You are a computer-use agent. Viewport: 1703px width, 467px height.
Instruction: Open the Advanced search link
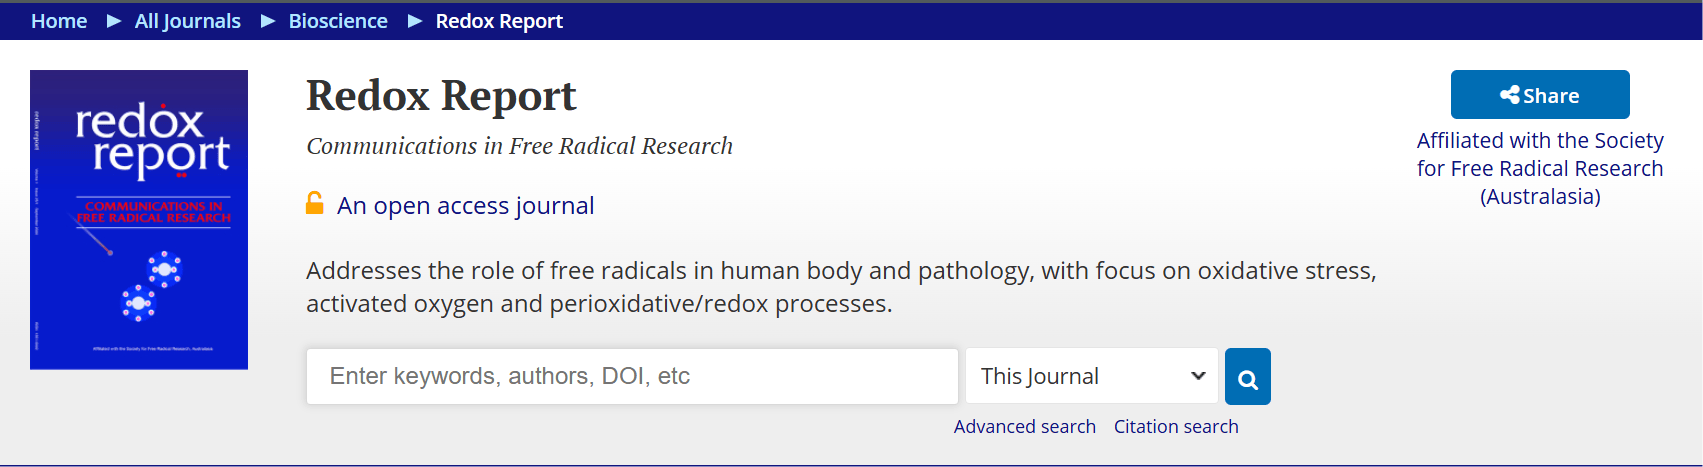tap(1025, 426)
